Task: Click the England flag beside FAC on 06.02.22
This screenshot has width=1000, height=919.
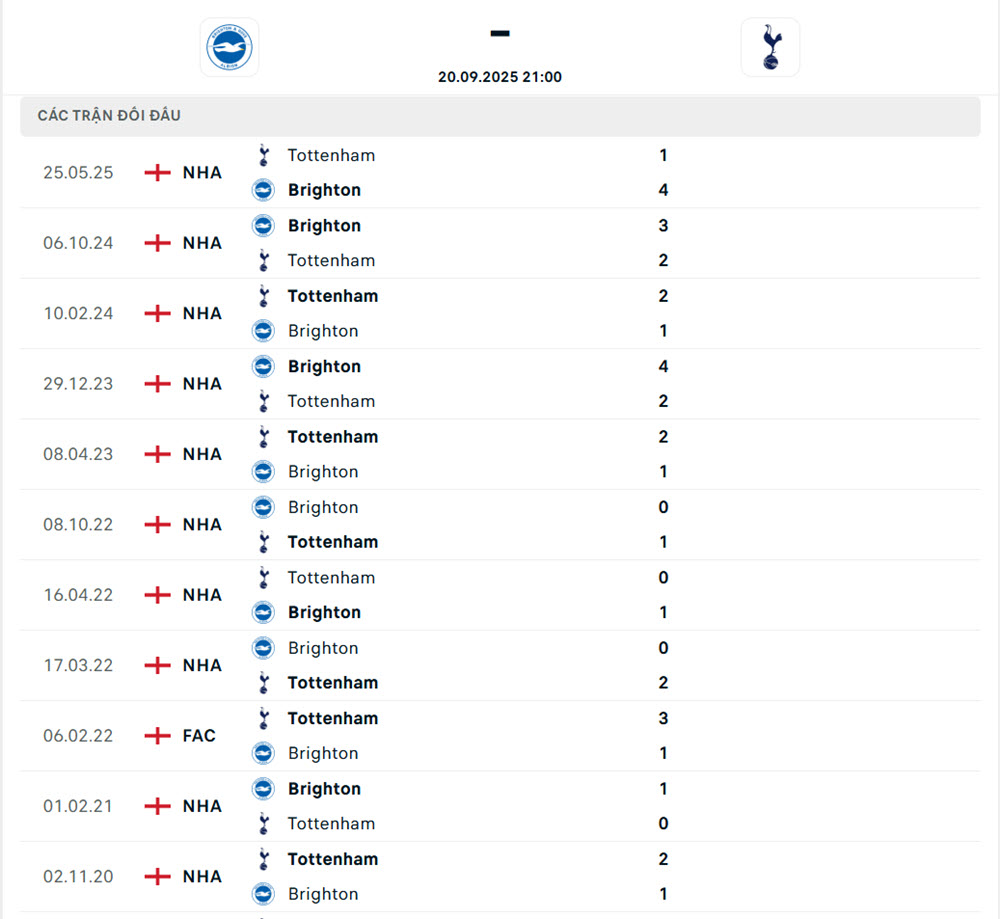Action: (157, 736)
